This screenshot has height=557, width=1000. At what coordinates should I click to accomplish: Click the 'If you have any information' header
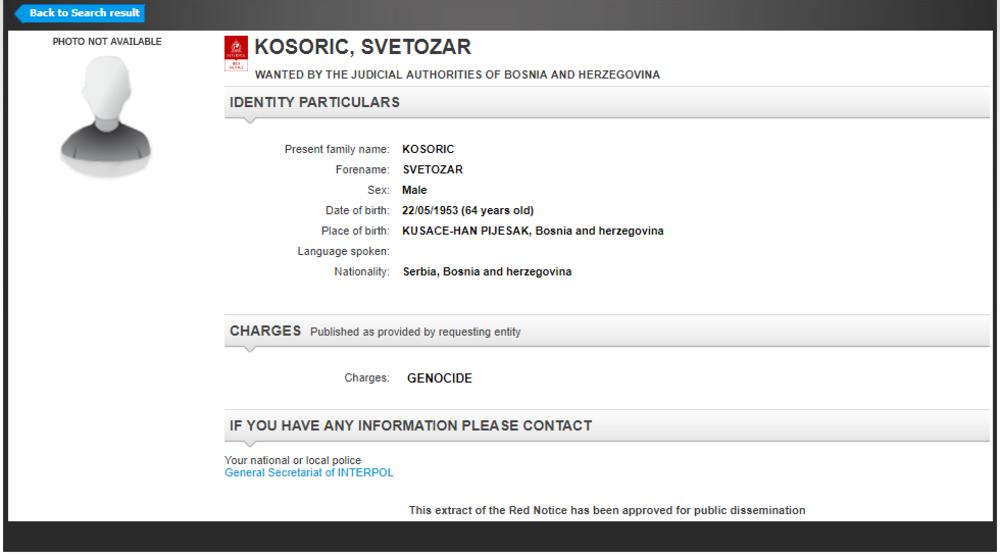click(410, 425)
